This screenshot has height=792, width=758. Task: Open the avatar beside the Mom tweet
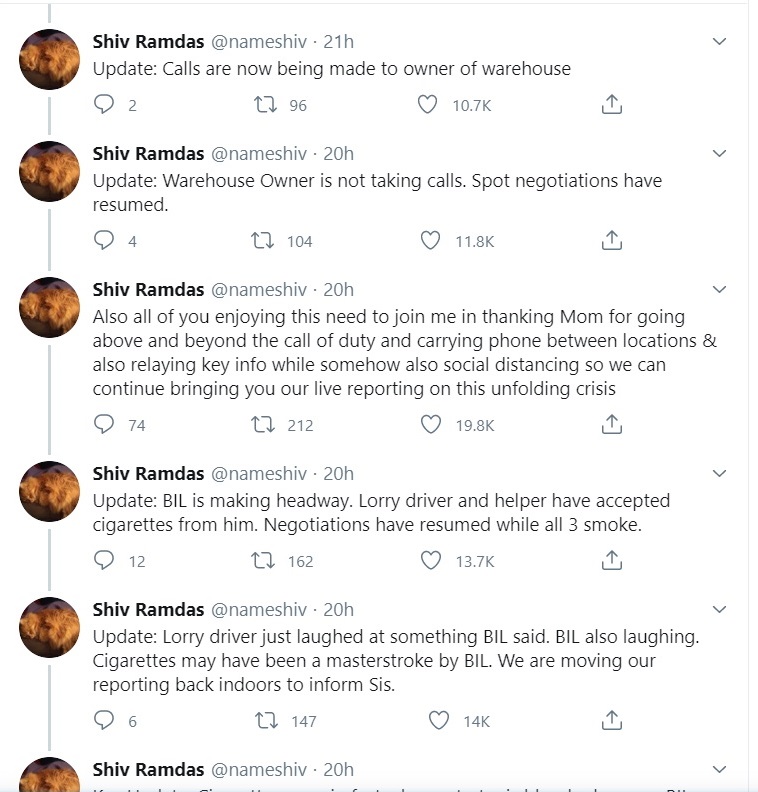pos(49,307)
